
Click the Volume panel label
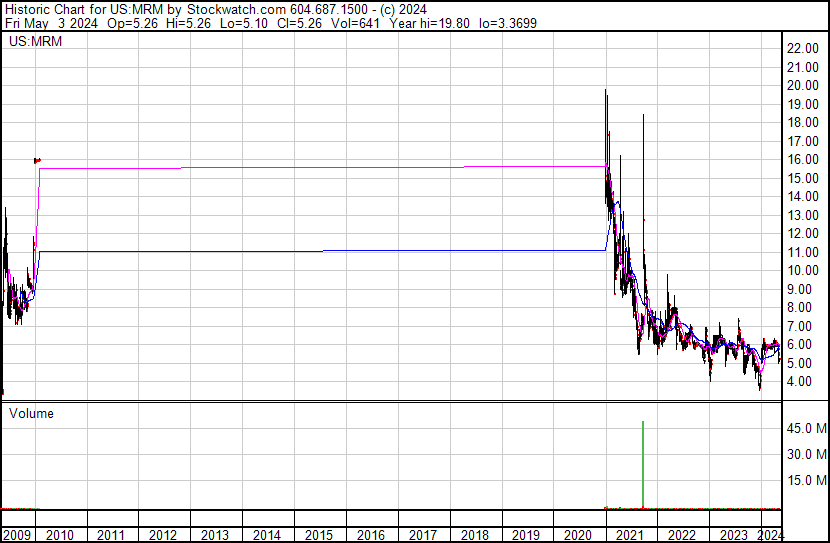coord(31,413)
